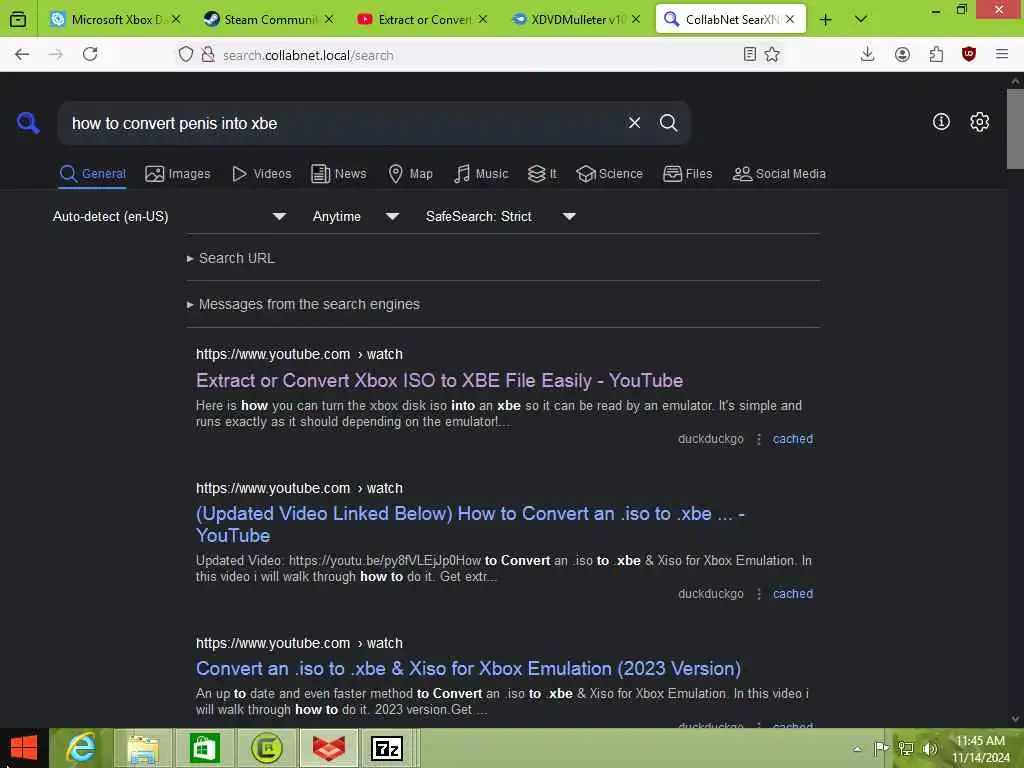
Task: Close the XDVDMulleter tab
Action: point(635,20)
